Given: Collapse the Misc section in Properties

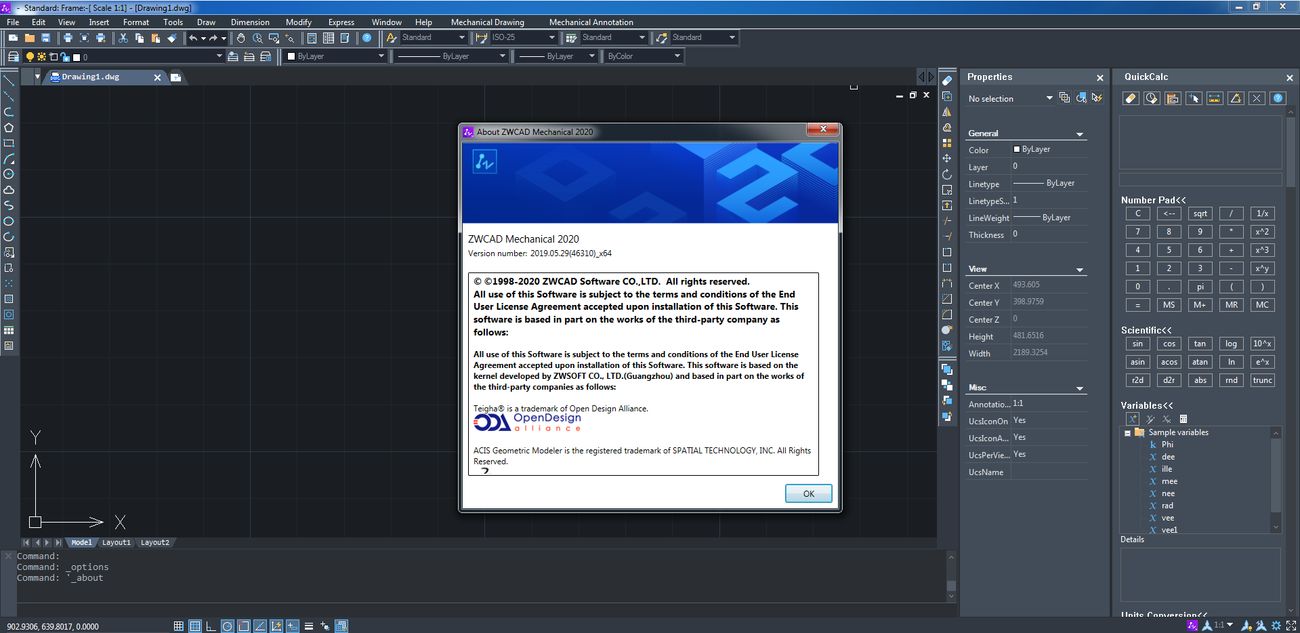Looking at the screenshot, I should (x=1079, y=388).
